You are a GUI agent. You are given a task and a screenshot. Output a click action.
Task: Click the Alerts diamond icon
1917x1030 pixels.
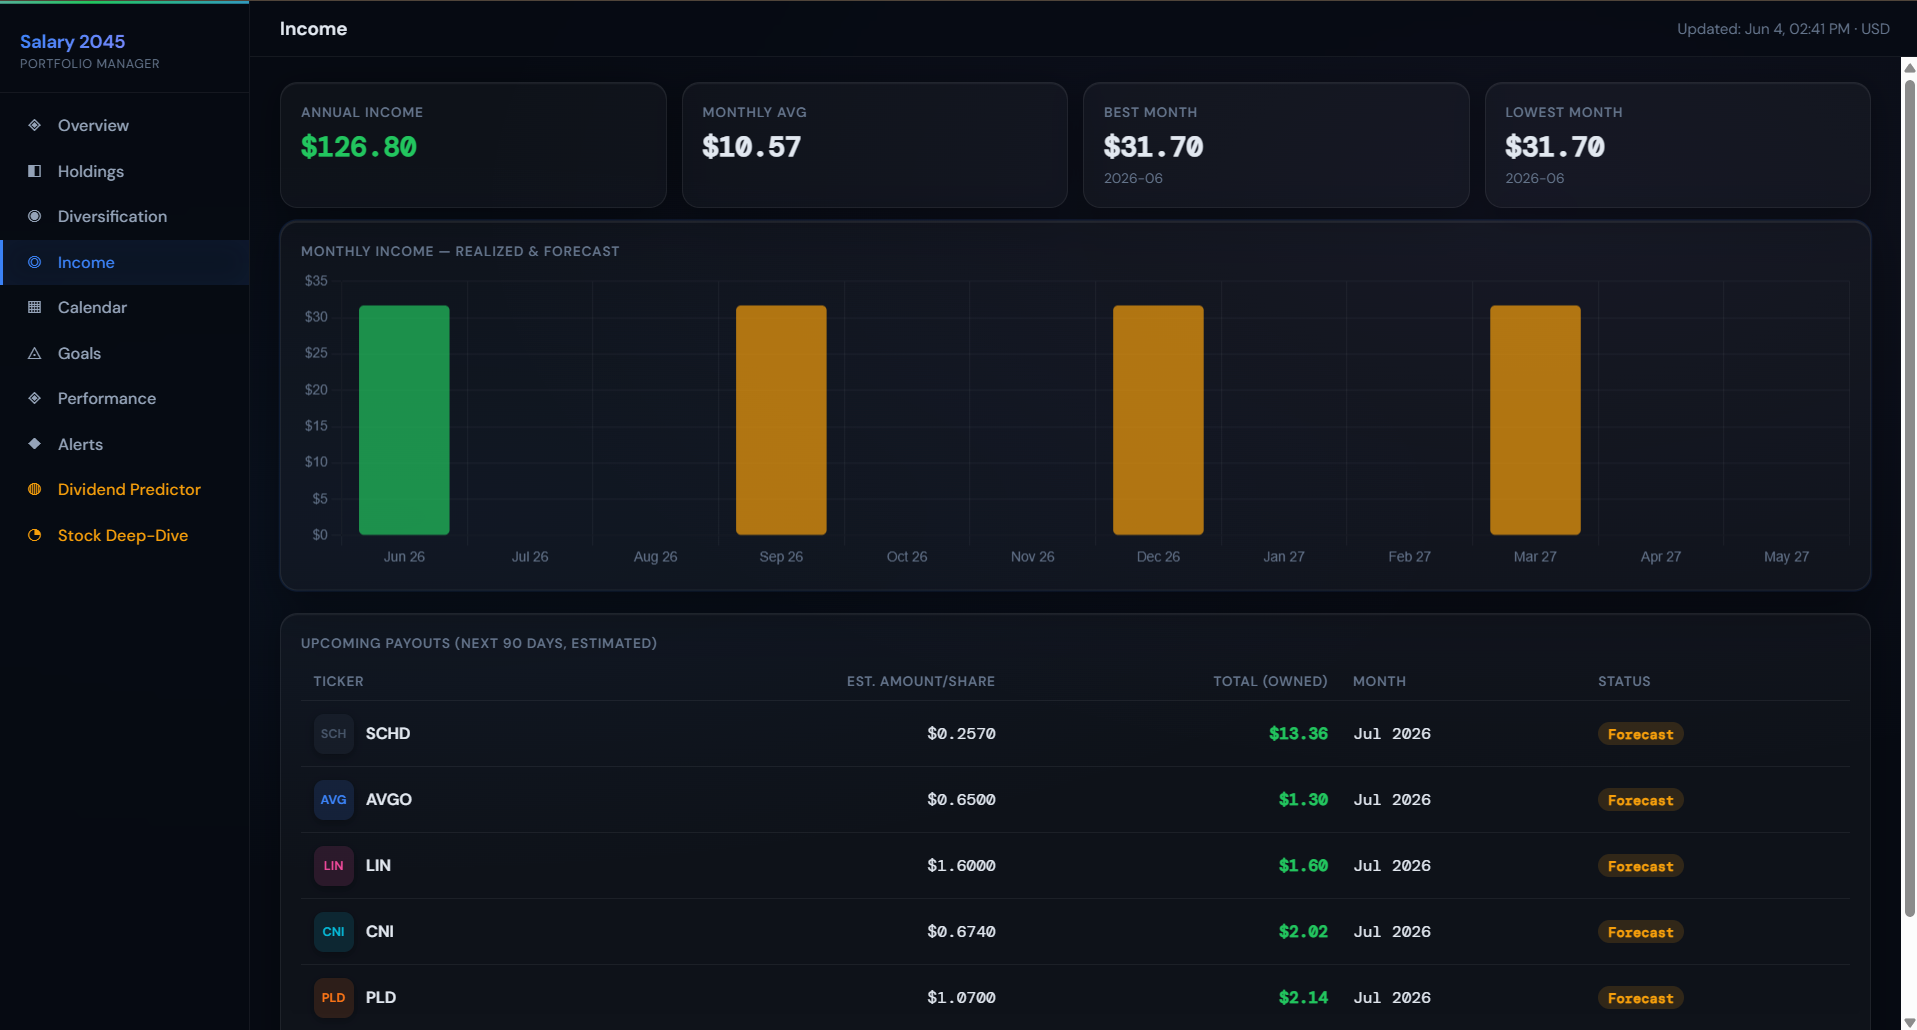(x=35, y=444)
